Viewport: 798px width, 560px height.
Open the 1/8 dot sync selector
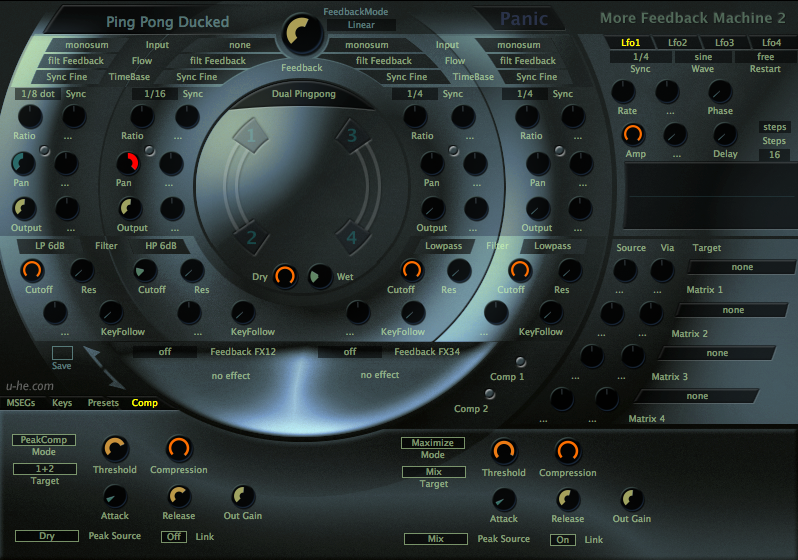pos(38,94)
